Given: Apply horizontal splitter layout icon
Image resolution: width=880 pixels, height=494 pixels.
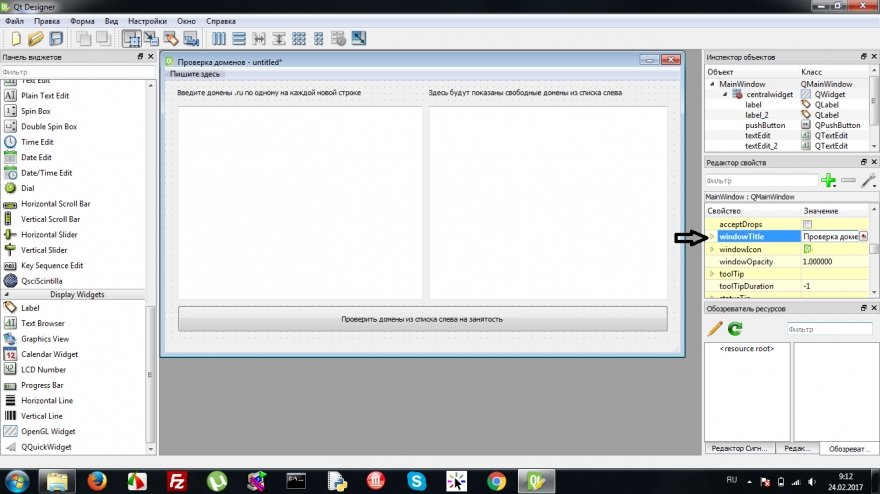Looking at the screenshot, I should pos(259,39).
